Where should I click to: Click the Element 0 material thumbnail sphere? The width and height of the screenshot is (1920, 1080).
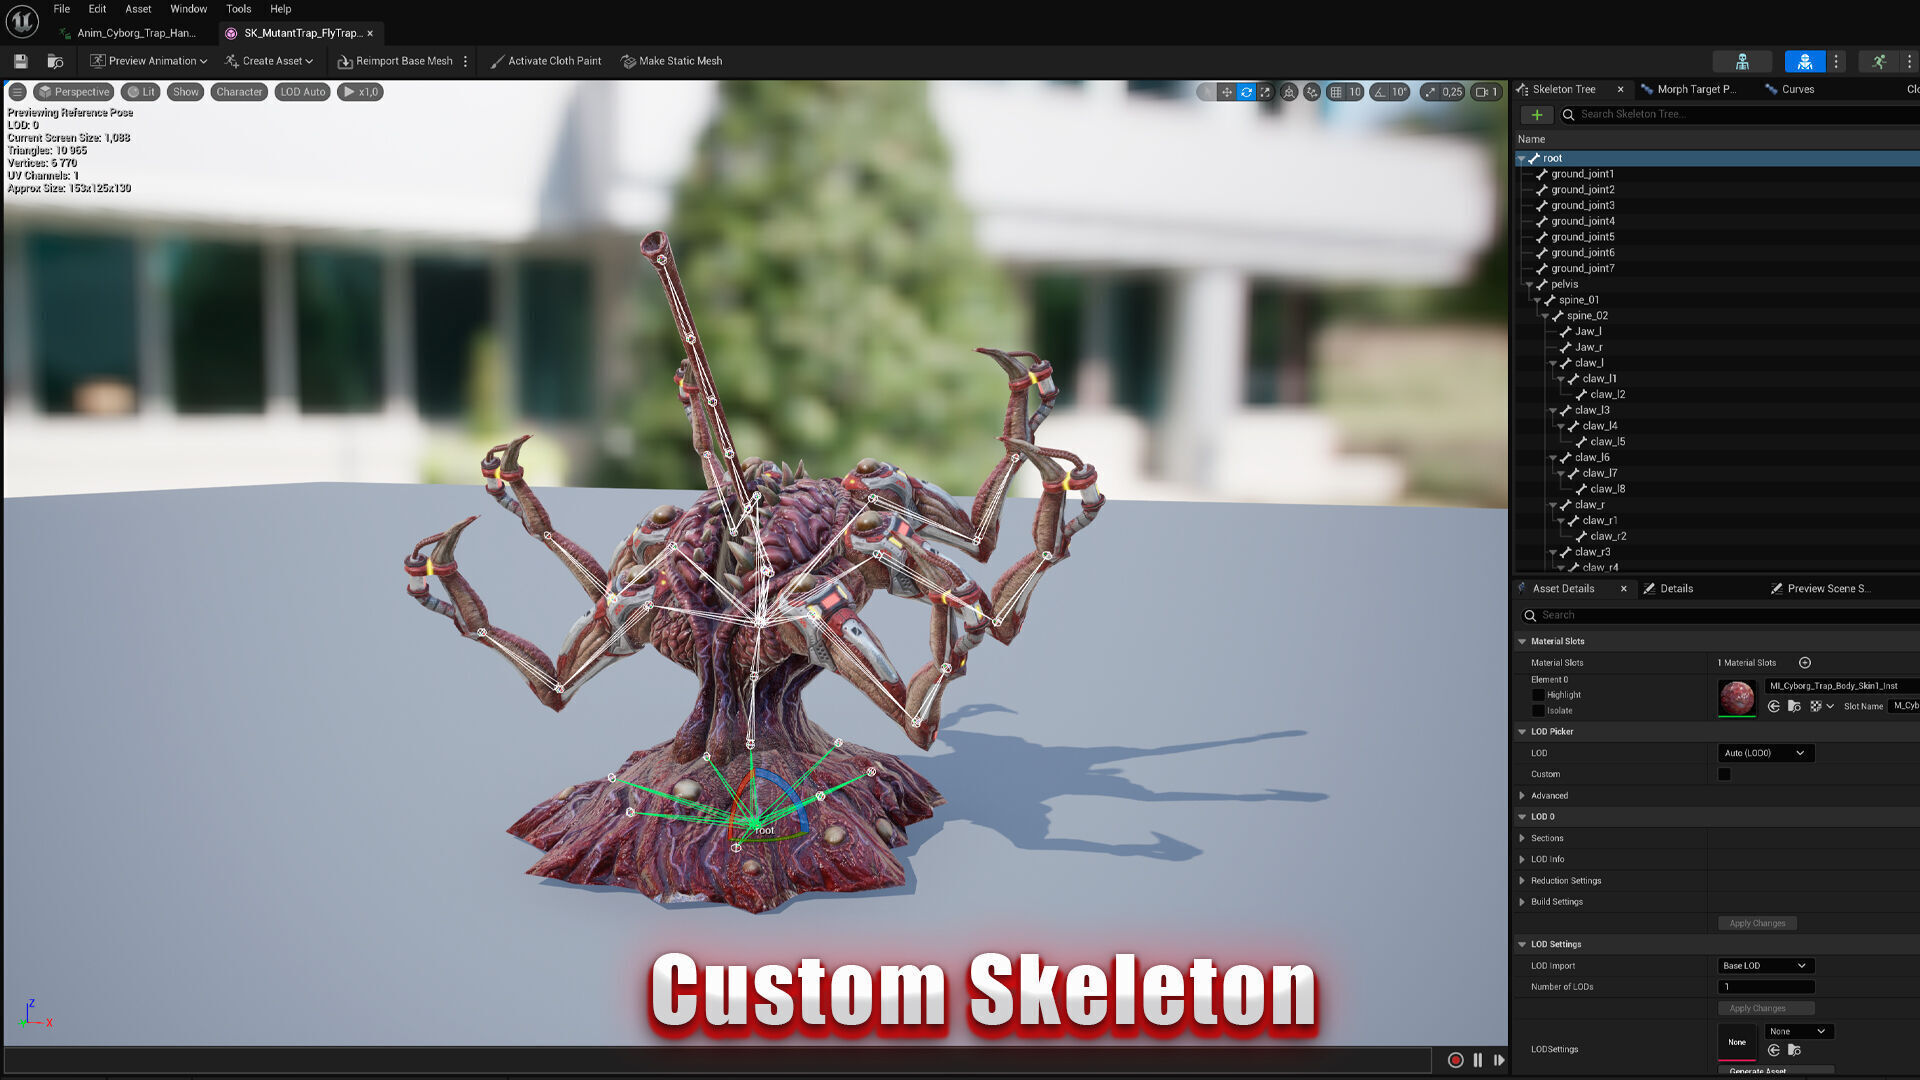tap(1737, 697)
